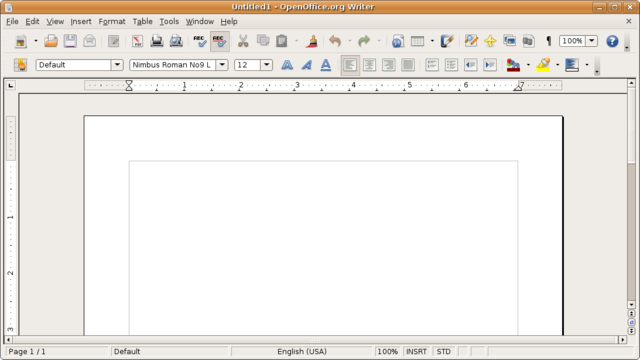
Task: Click the New document icon
Action: 21,41
